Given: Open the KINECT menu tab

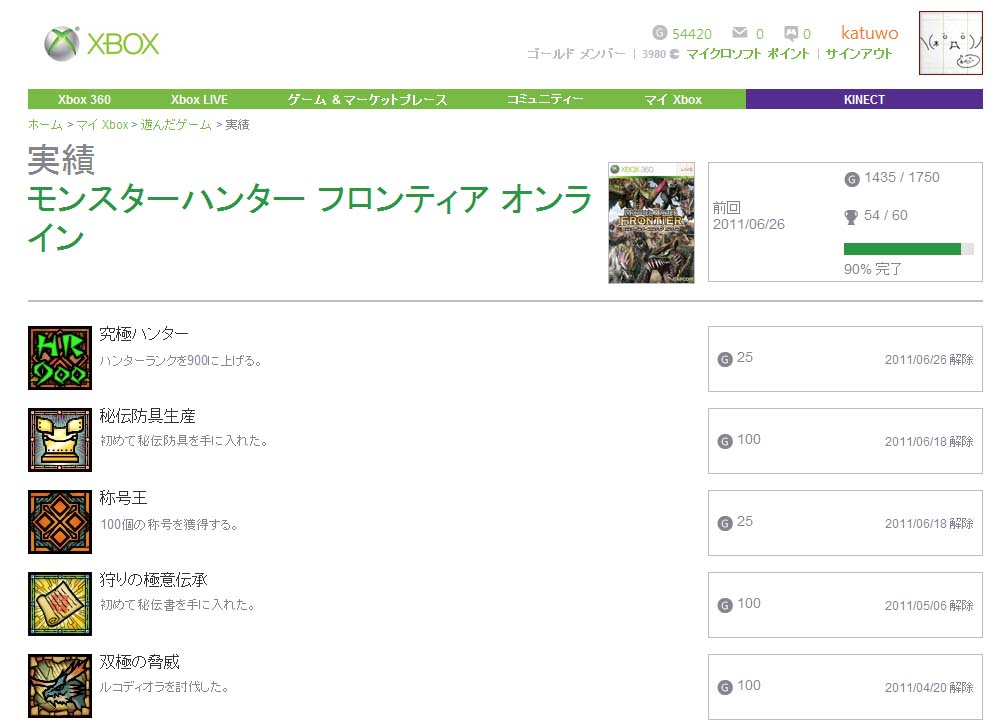Looking at the screenshot, I should pyautogui.click(x=864, y=100).
